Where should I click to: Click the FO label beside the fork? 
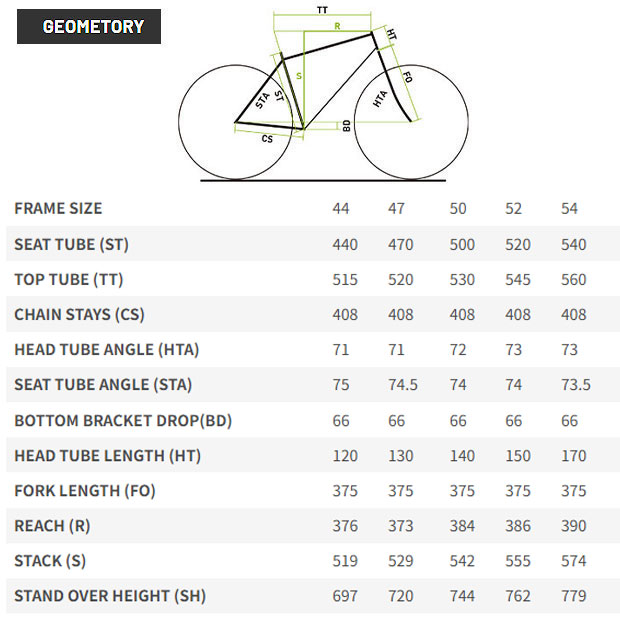(x=407, y=77)
